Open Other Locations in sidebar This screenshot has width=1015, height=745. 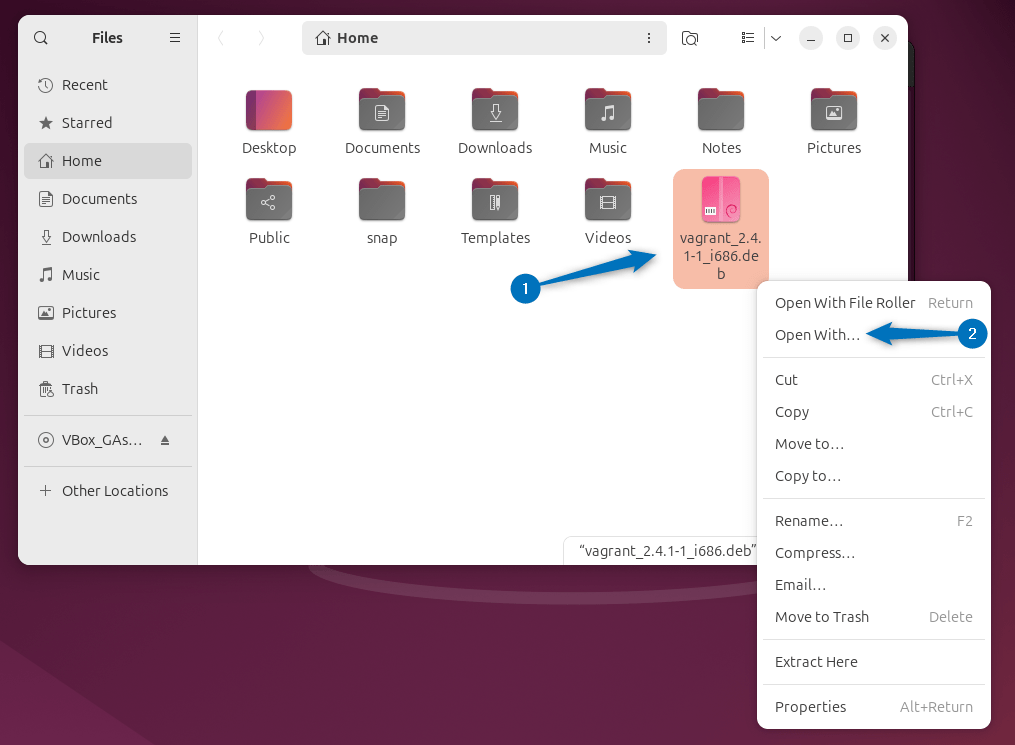pyautogui.click(x=114, y=491)
